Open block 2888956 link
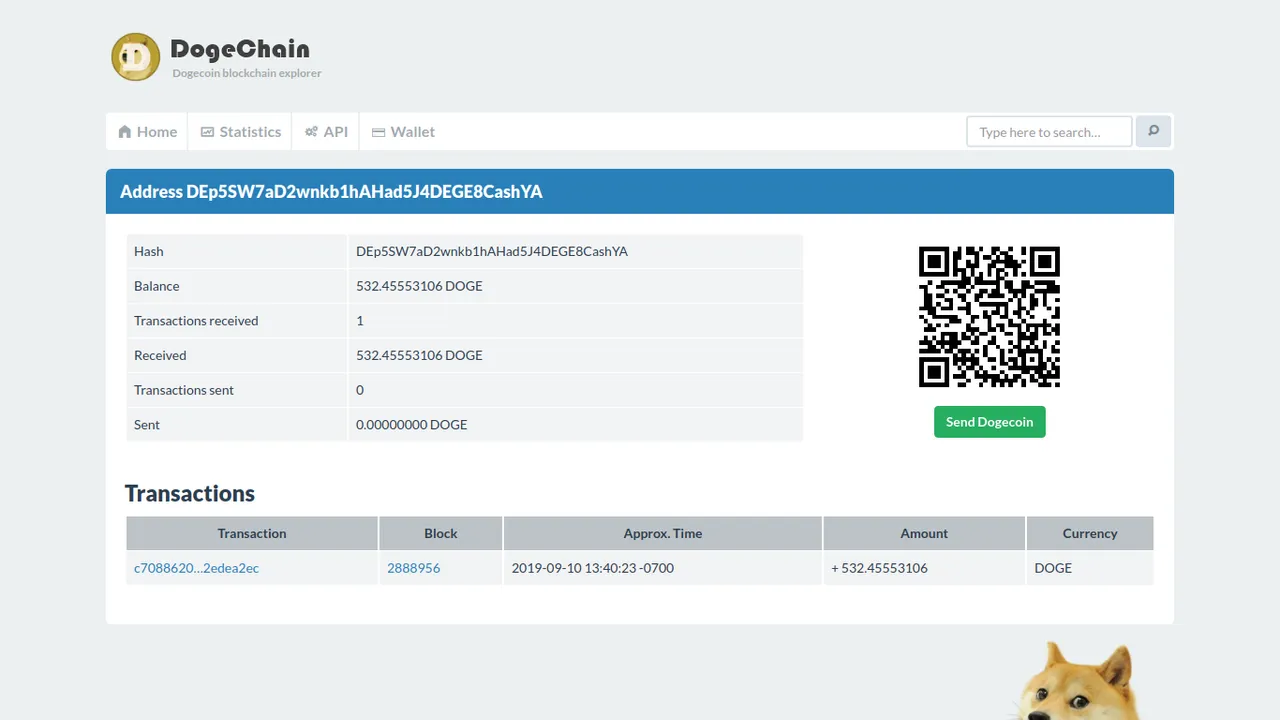This screenshot has height=720, width=1280. [413, 568]
